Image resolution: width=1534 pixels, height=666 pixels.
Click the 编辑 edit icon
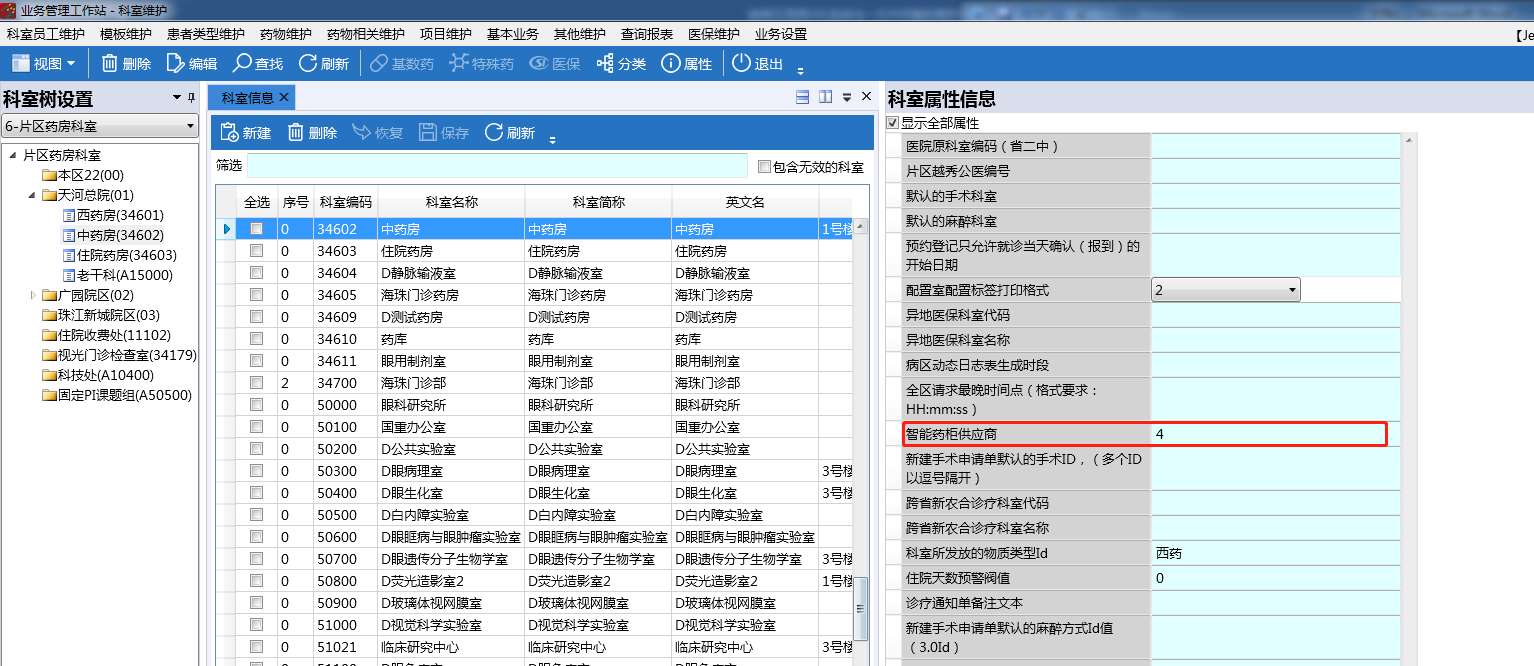coord(175,63)
